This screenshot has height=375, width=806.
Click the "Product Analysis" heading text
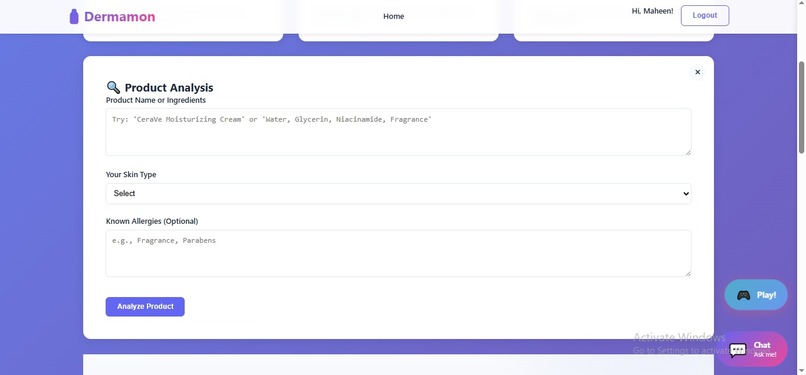point(169,88)
